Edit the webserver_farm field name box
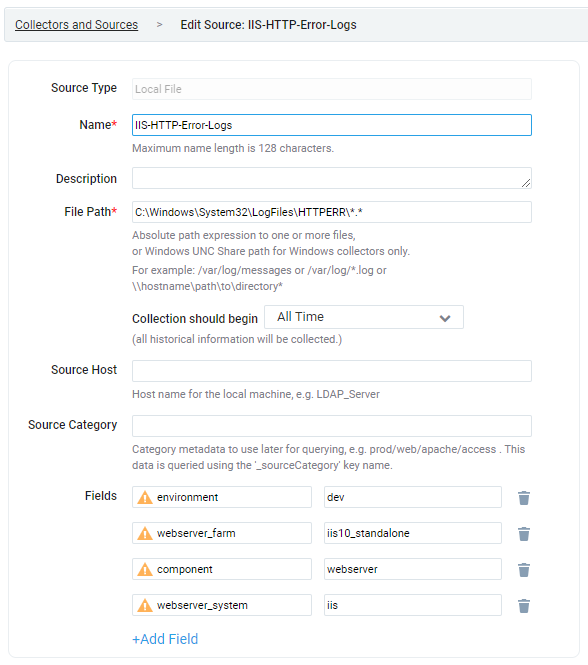Screen dimensions: 588x665 click(222, 533)
